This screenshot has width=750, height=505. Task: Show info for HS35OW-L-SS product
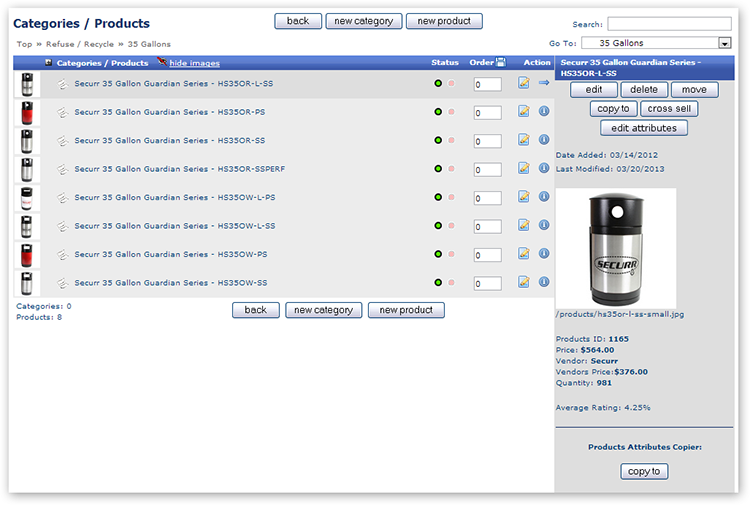point(544,225)
